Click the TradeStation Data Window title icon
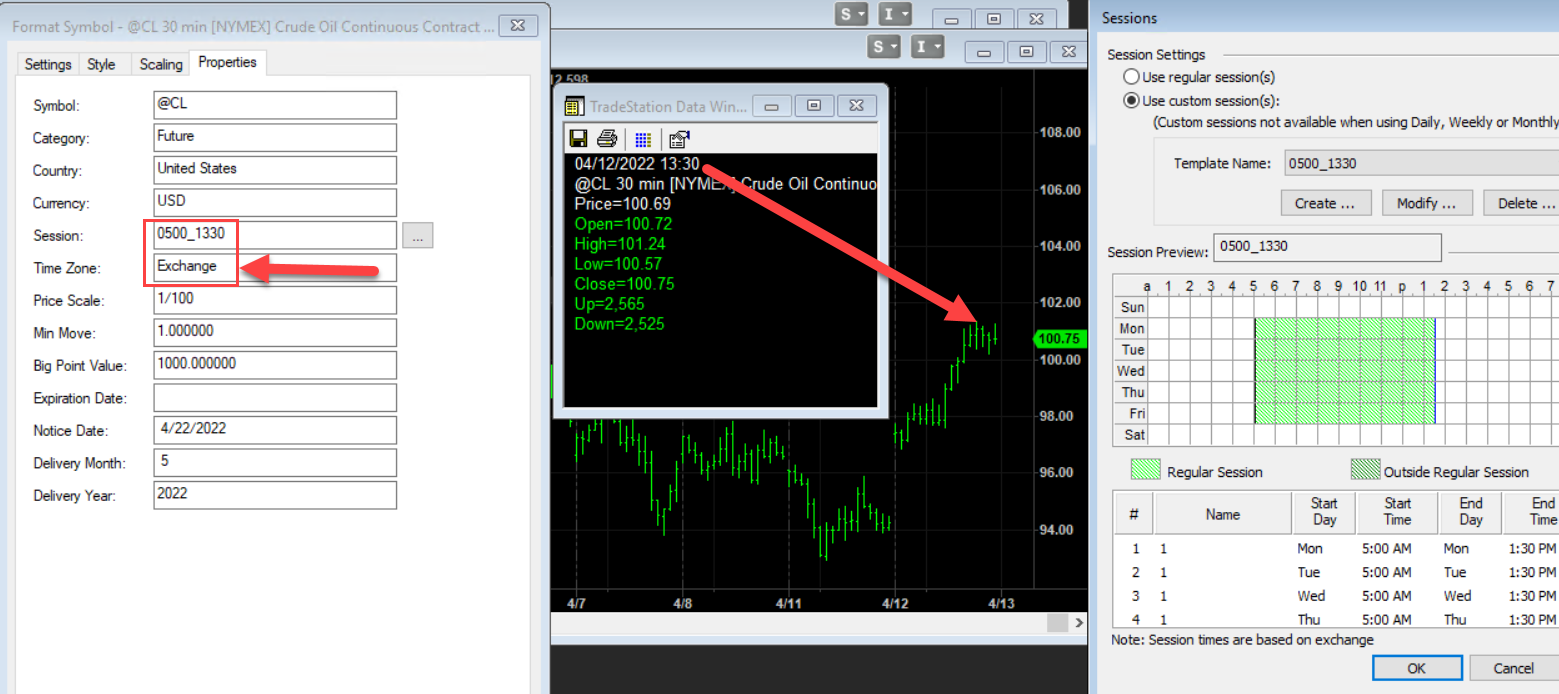 tap(574, 106)
